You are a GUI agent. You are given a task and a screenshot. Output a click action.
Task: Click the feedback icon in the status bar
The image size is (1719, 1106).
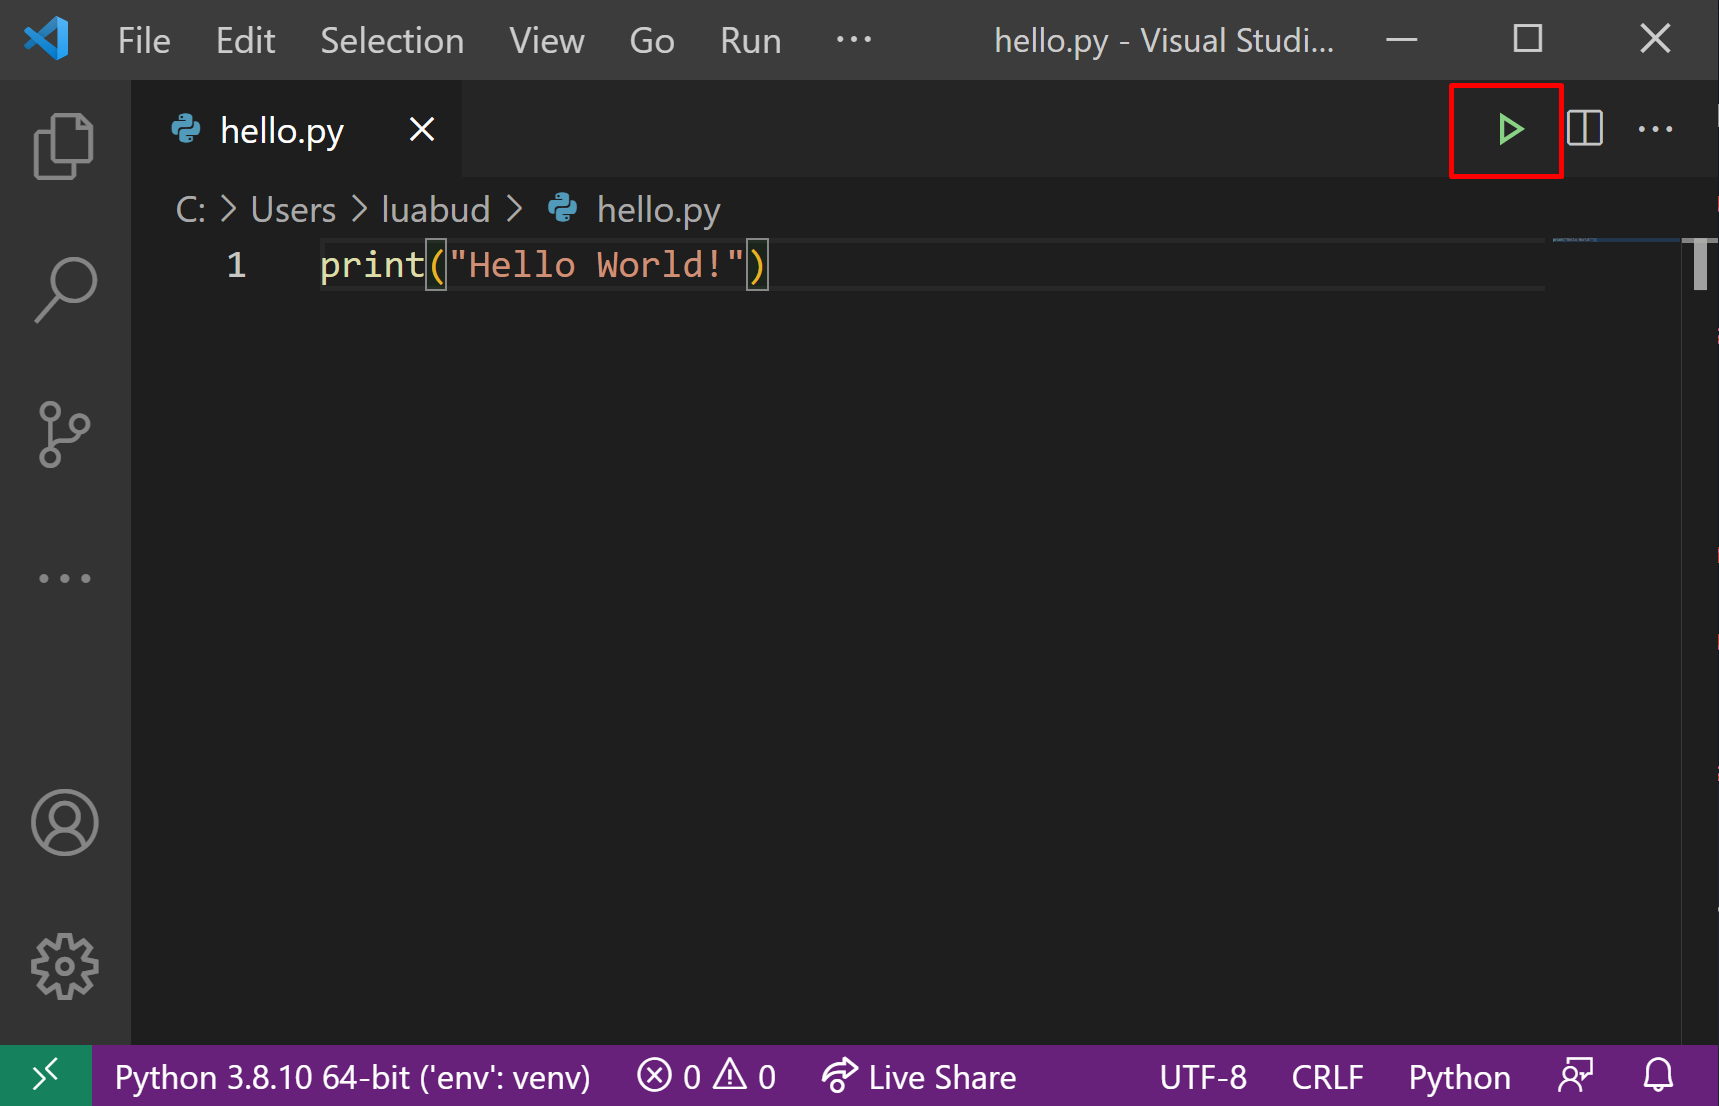pos(1575,1076)
